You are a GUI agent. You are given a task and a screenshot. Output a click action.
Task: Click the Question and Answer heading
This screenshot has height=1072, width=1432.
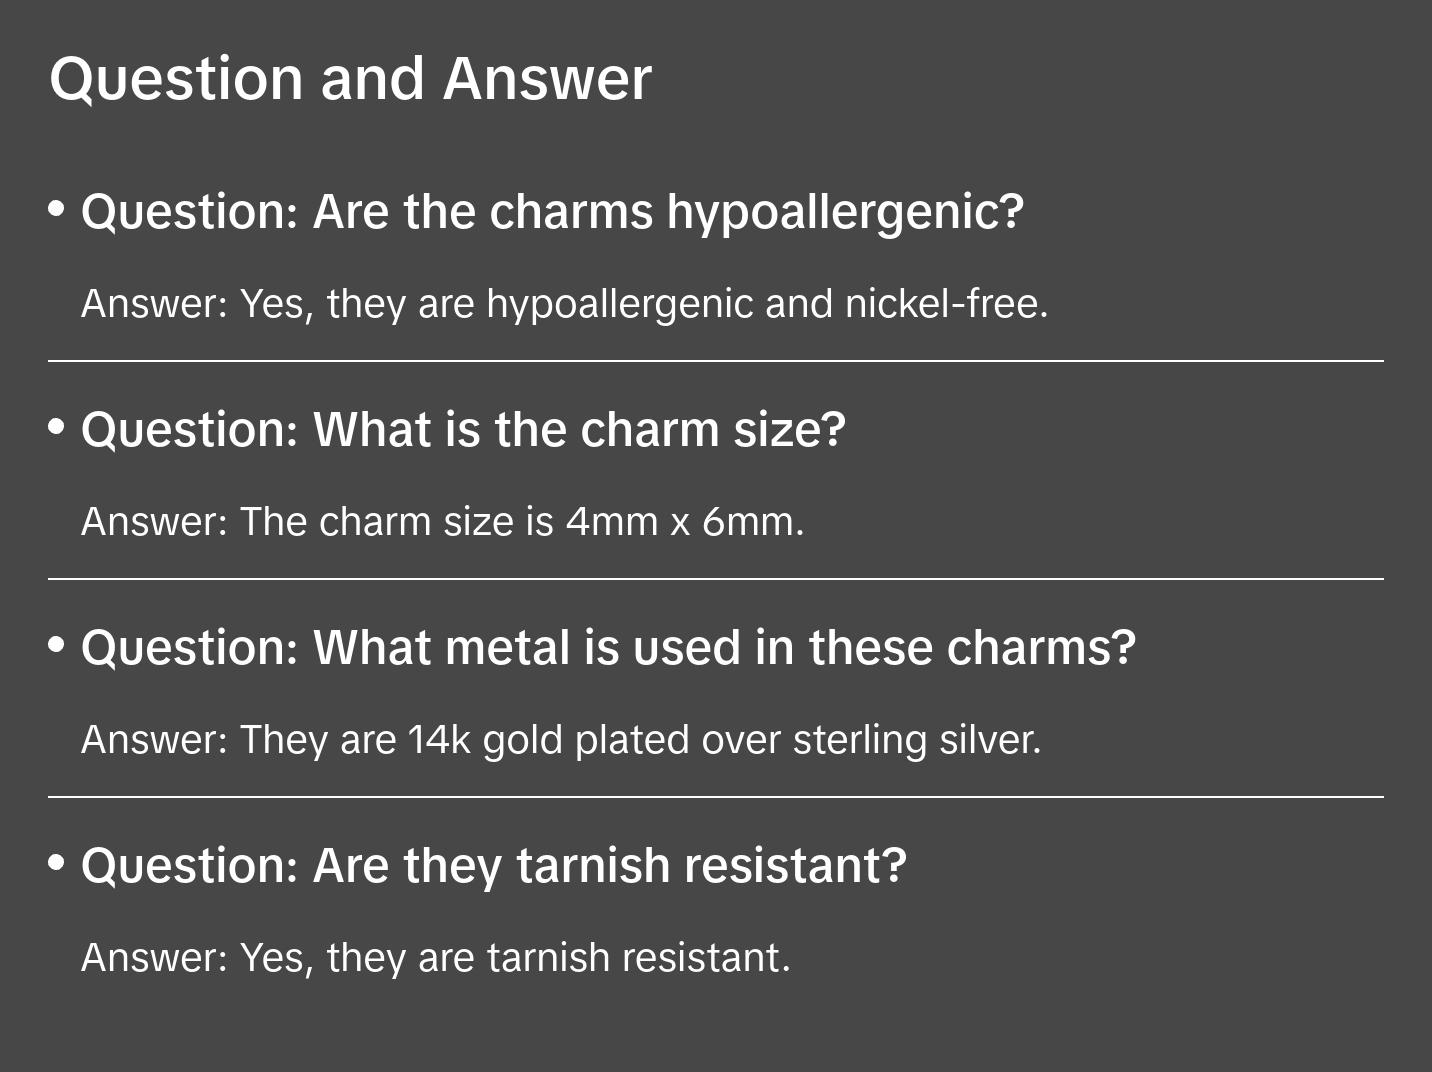pos(350,79)
